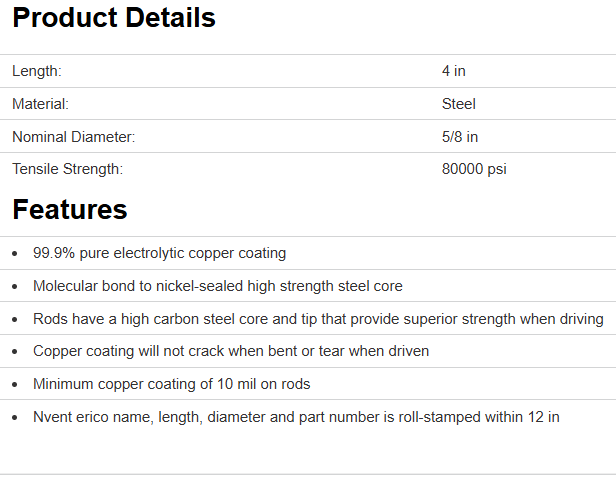Click the bullet beside 'Molecular bond'
This screenshot has height=486, width=616.
point(14,287)
